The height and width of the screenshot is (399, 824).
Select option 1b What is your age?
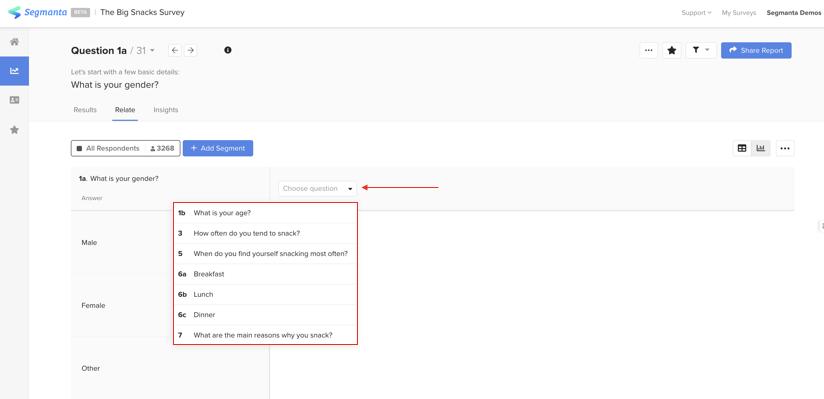(265, 213)
